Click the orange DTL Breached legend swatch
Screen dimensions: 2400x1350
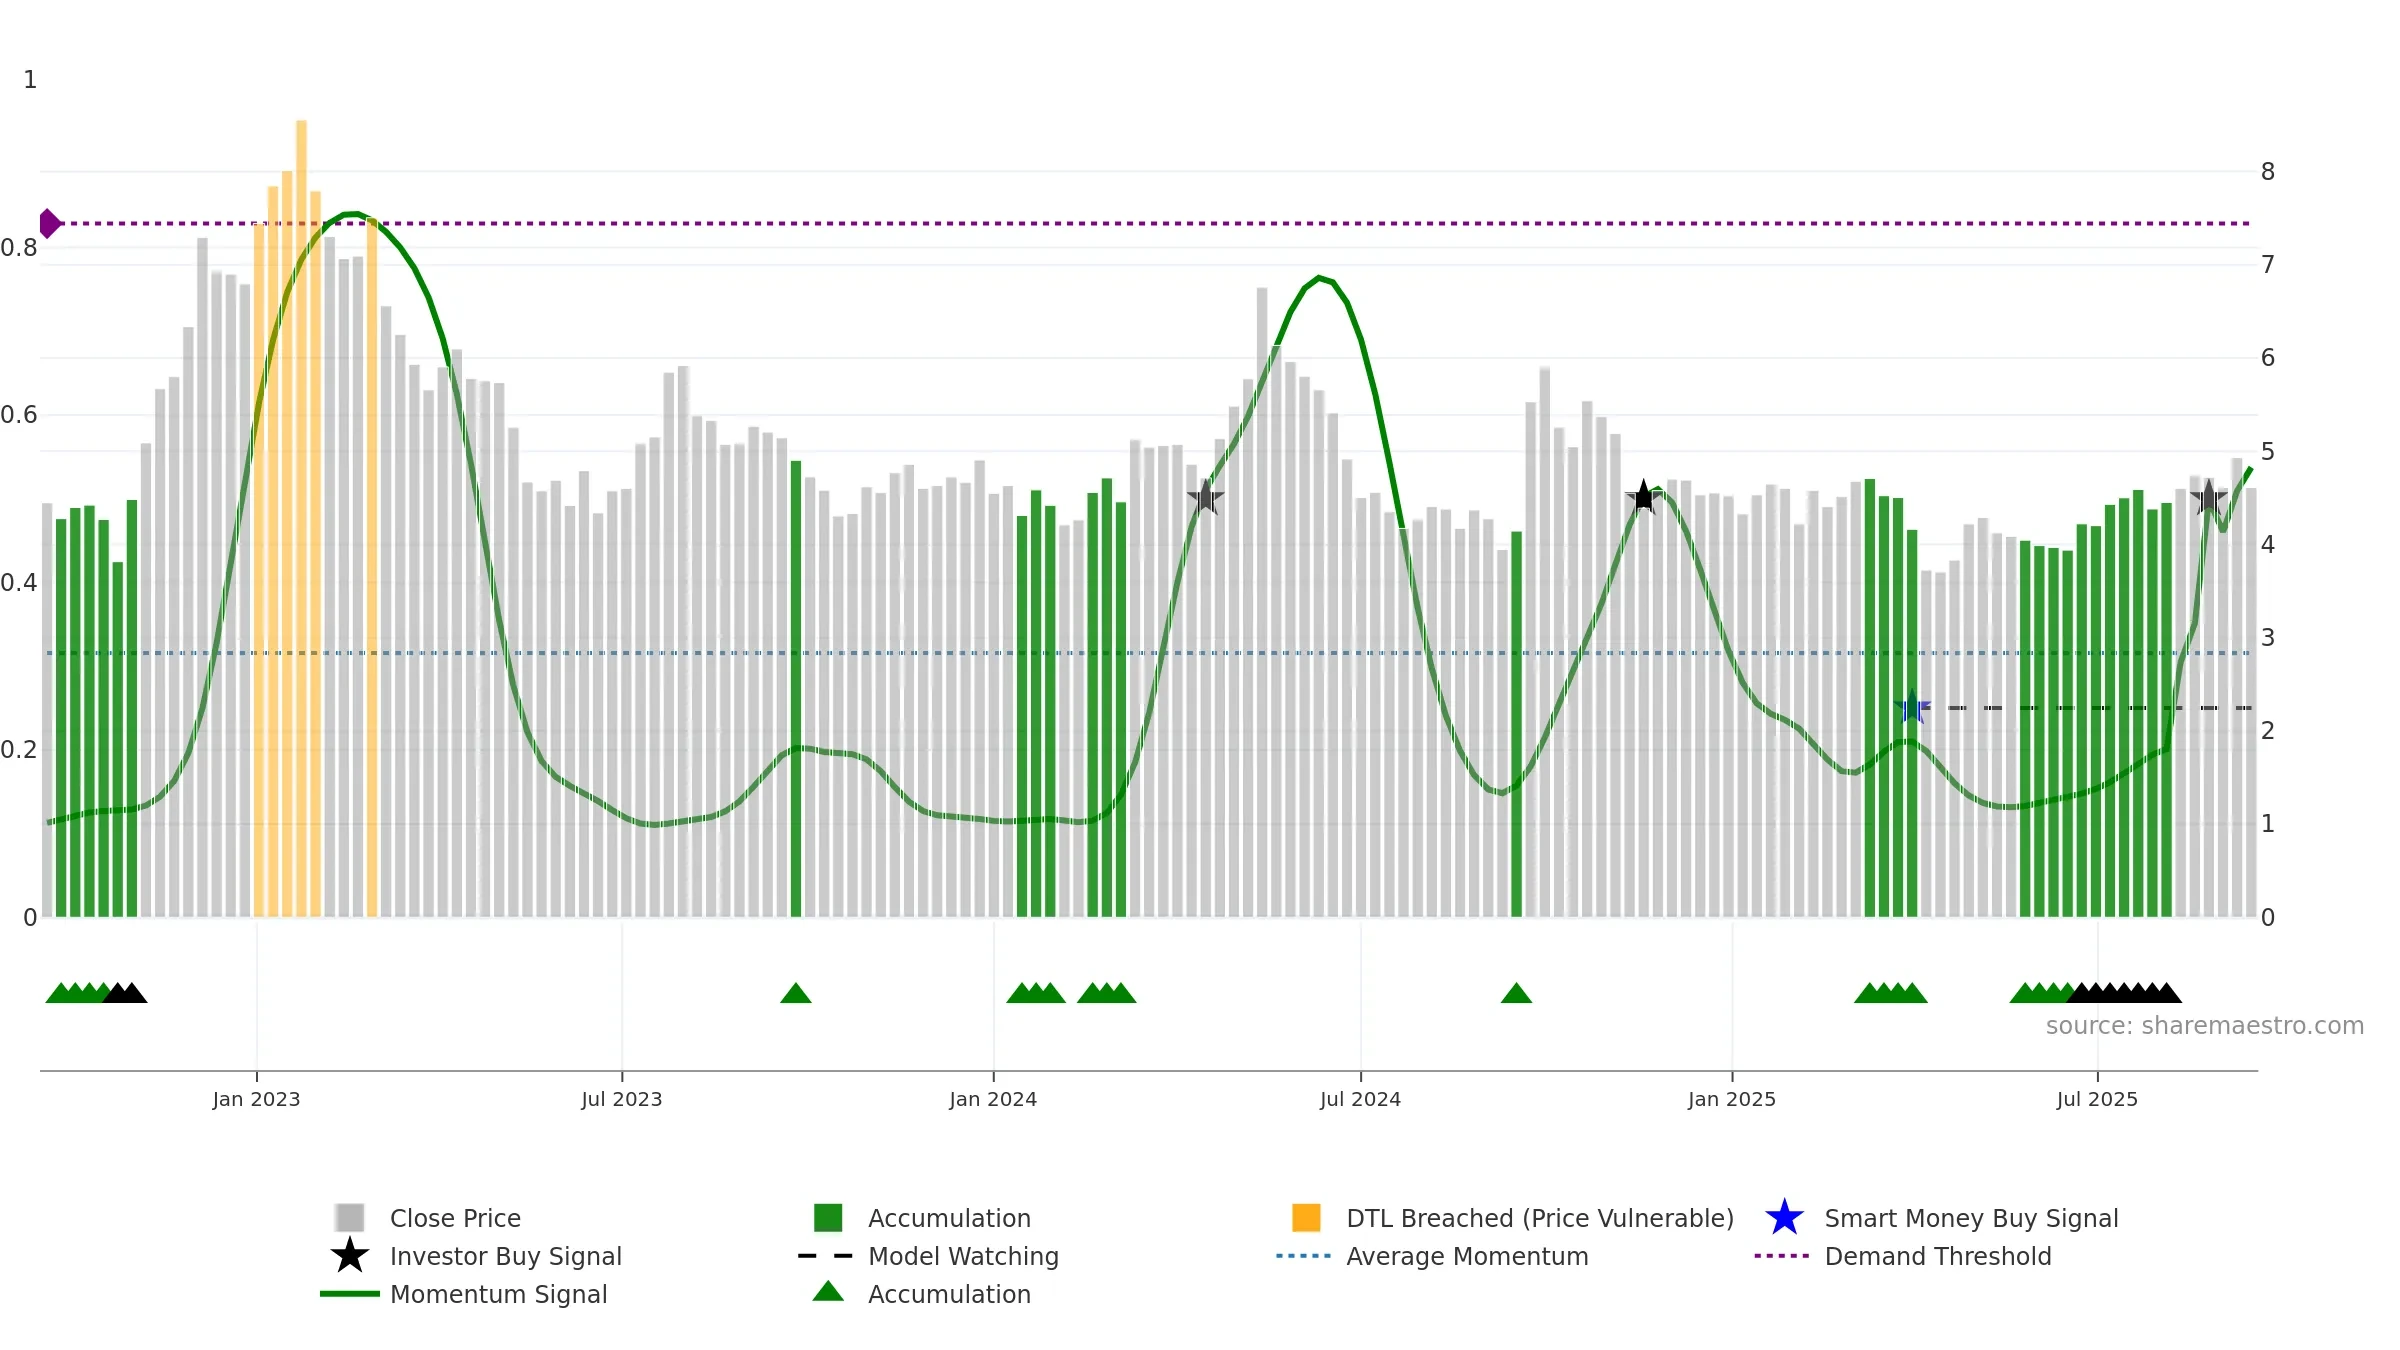pos(1306,1217)
